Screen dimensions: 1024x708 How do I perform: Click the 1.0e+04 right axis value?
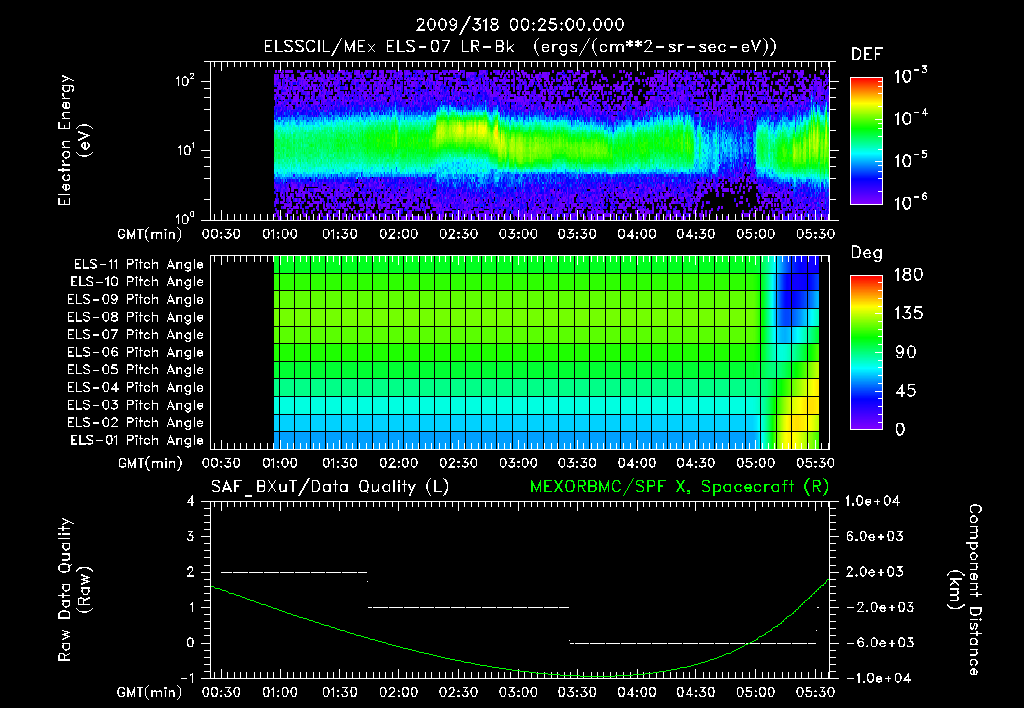pyautogui.click(x=872, y=501)
